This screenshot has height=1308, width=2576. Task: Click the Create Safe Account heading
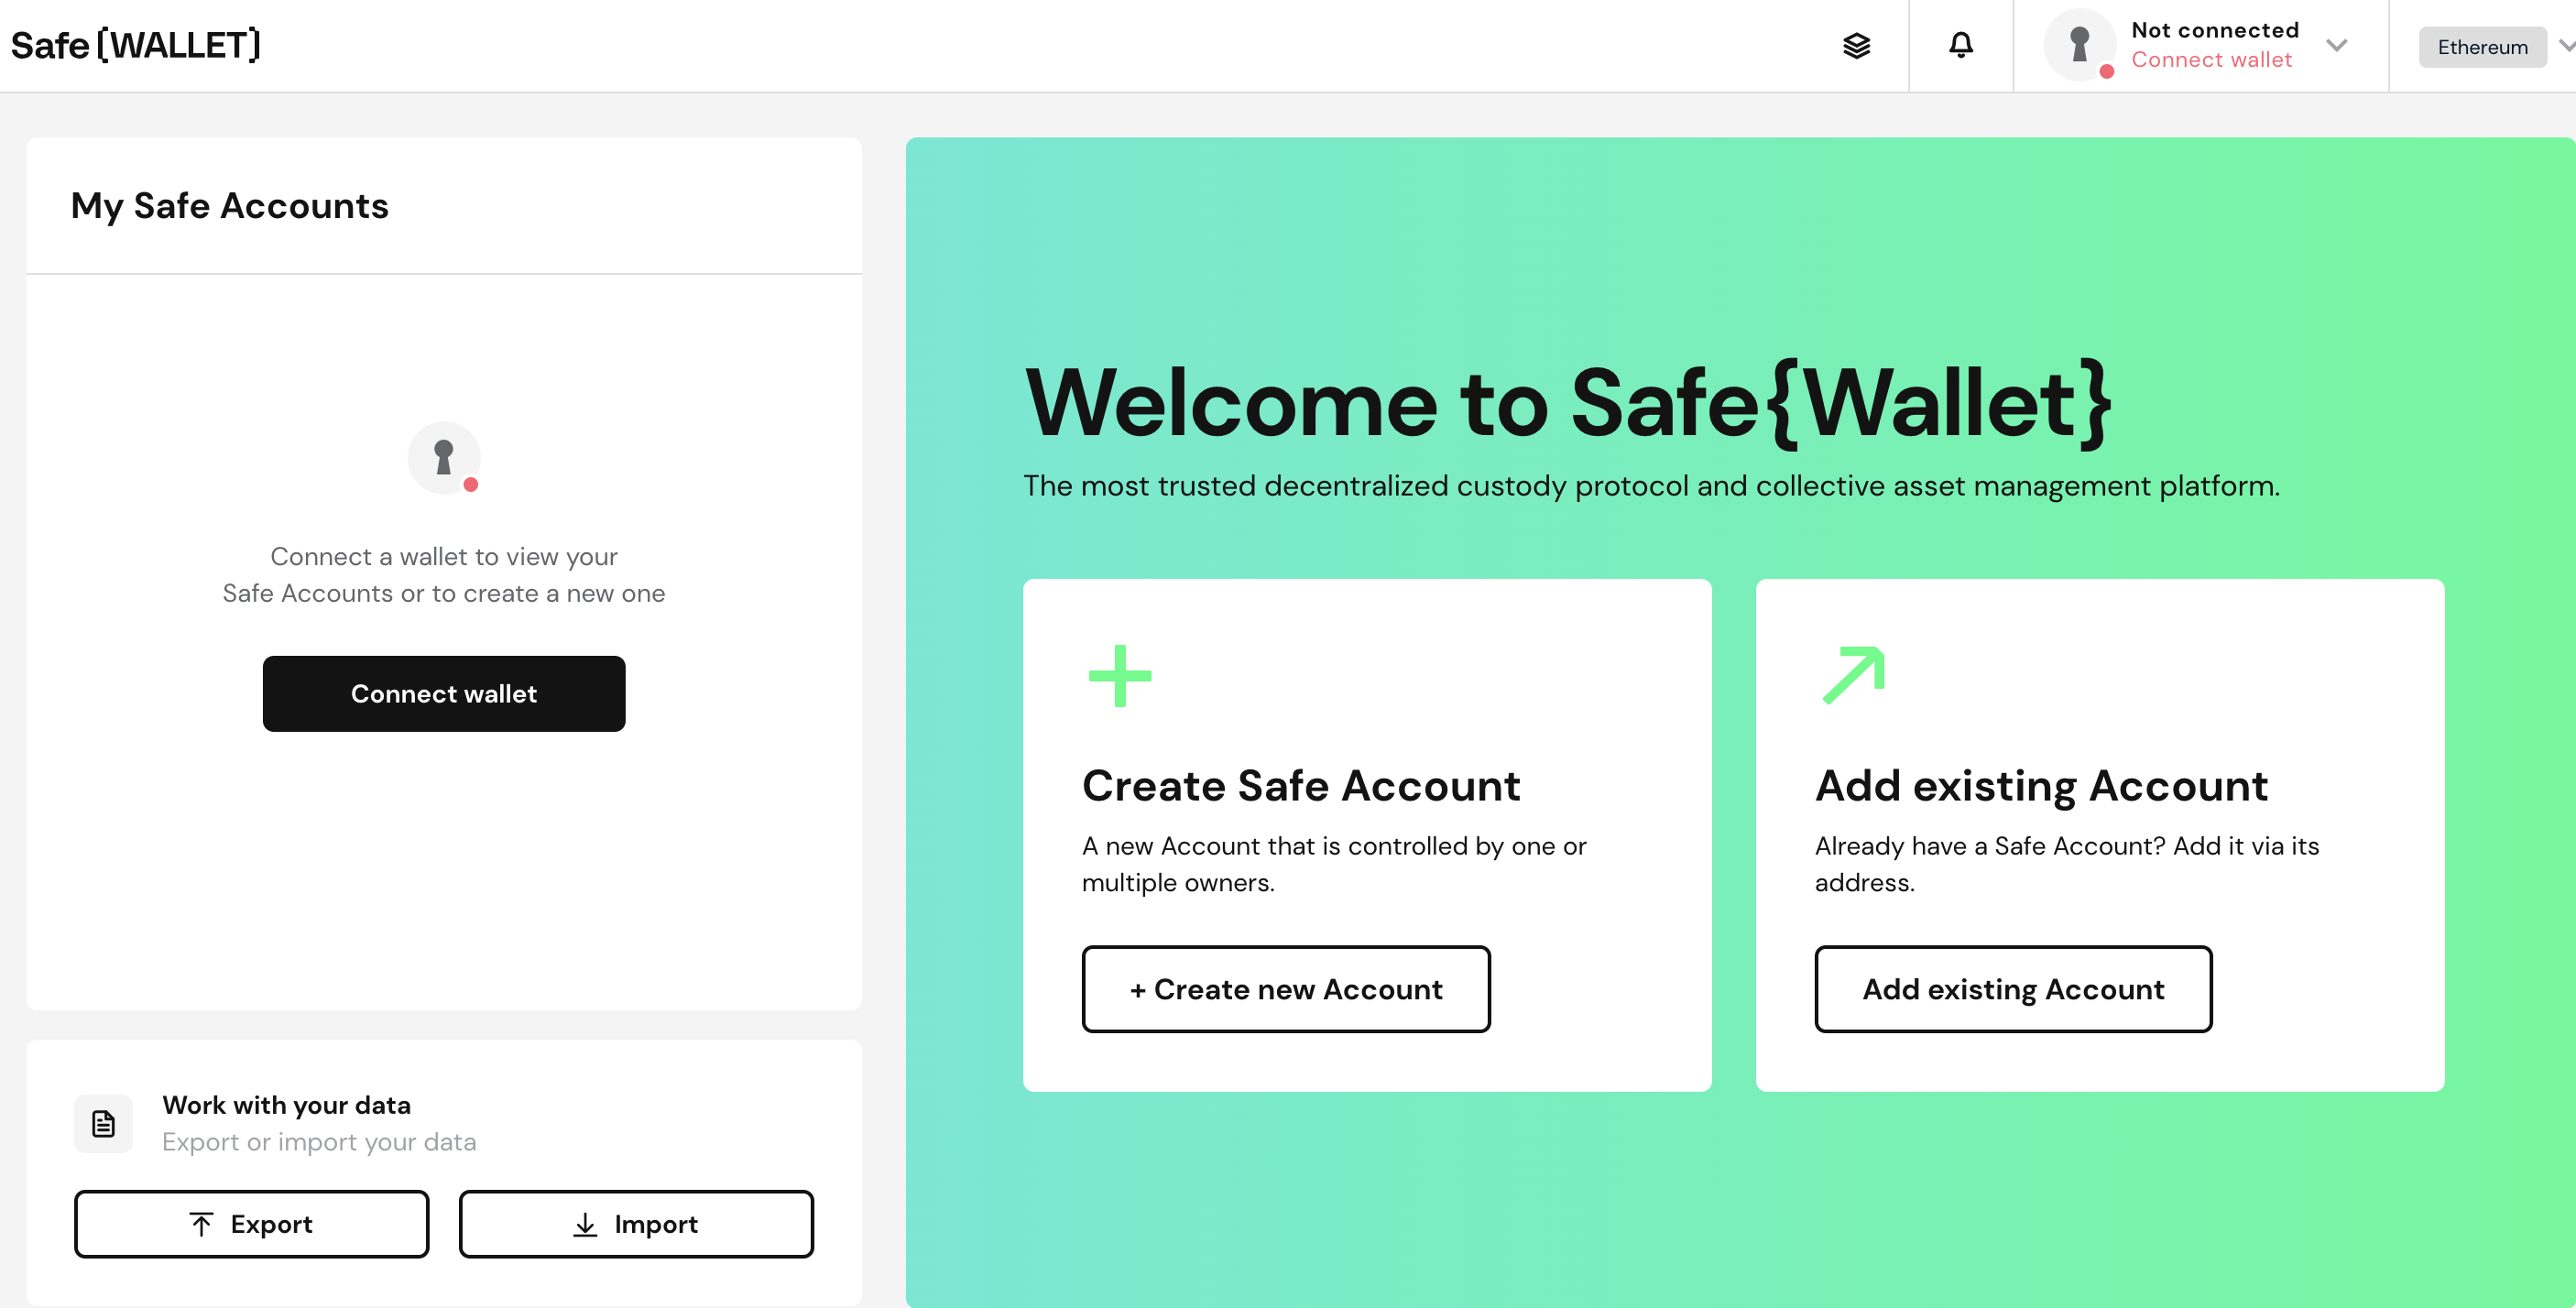pos(1301,785)
